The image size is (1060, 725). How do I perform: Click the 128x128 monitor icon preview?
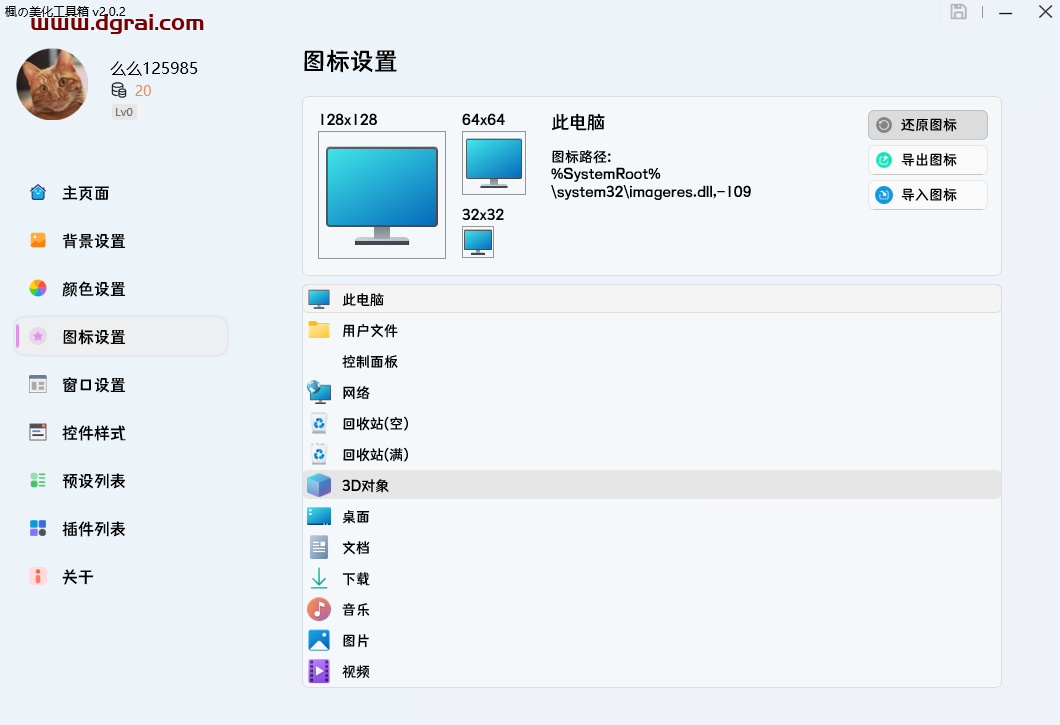click(x=382, y=195)
